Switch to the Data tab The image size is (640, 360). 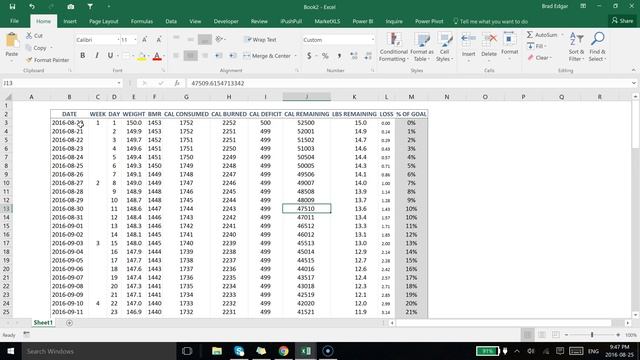[x=171, y=21]
